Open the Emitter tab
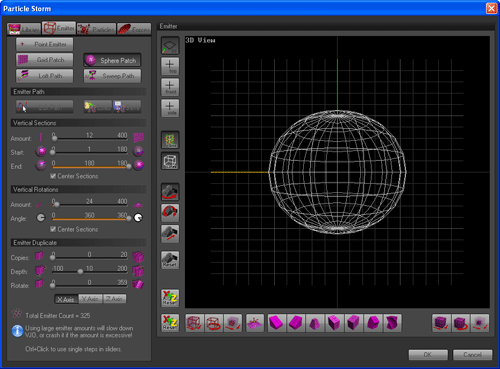Viewport: 500px width, 369px height. 59,28
